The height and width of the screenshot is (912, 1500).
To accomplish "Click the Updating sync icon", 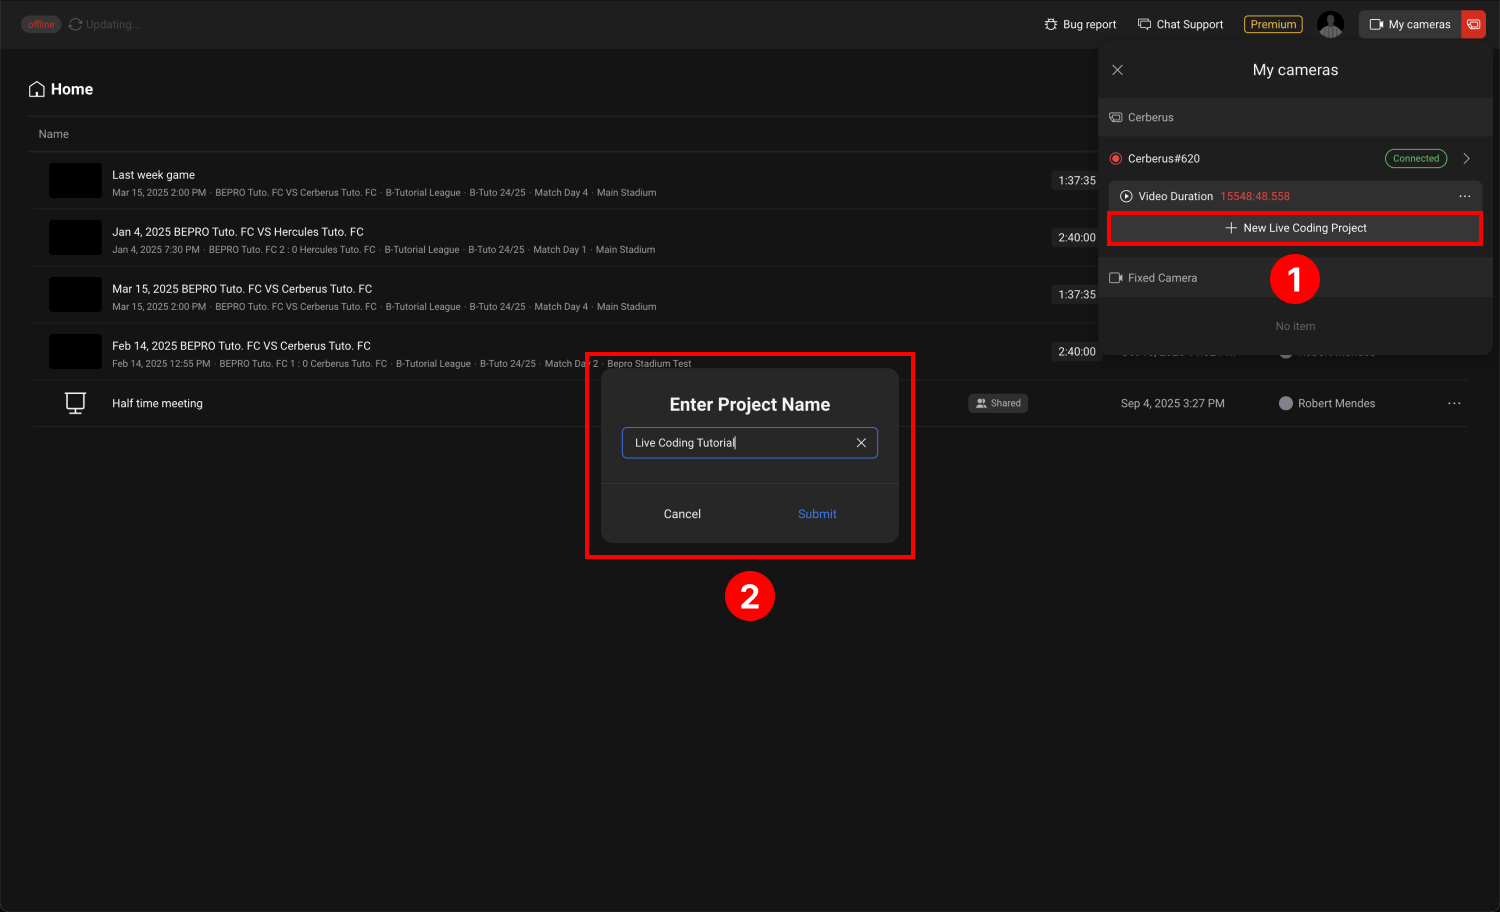I will (x=75, y=24).
